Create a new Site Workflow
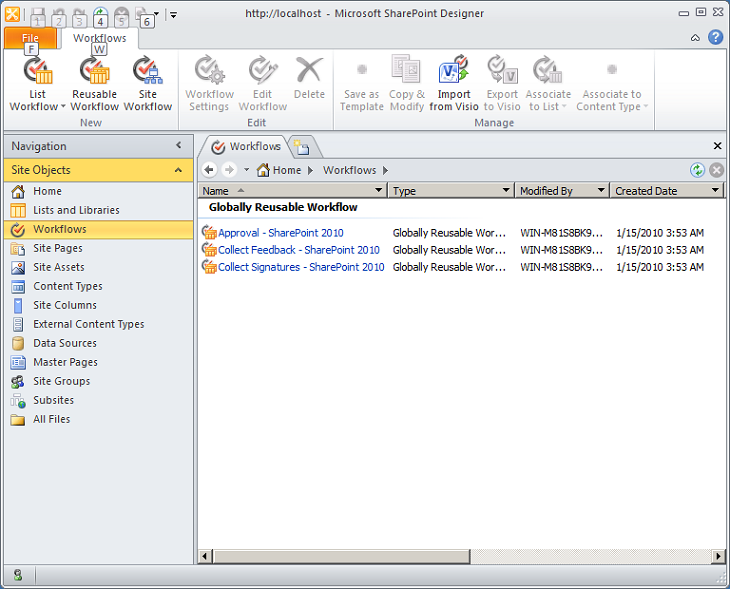 [148, 84]
